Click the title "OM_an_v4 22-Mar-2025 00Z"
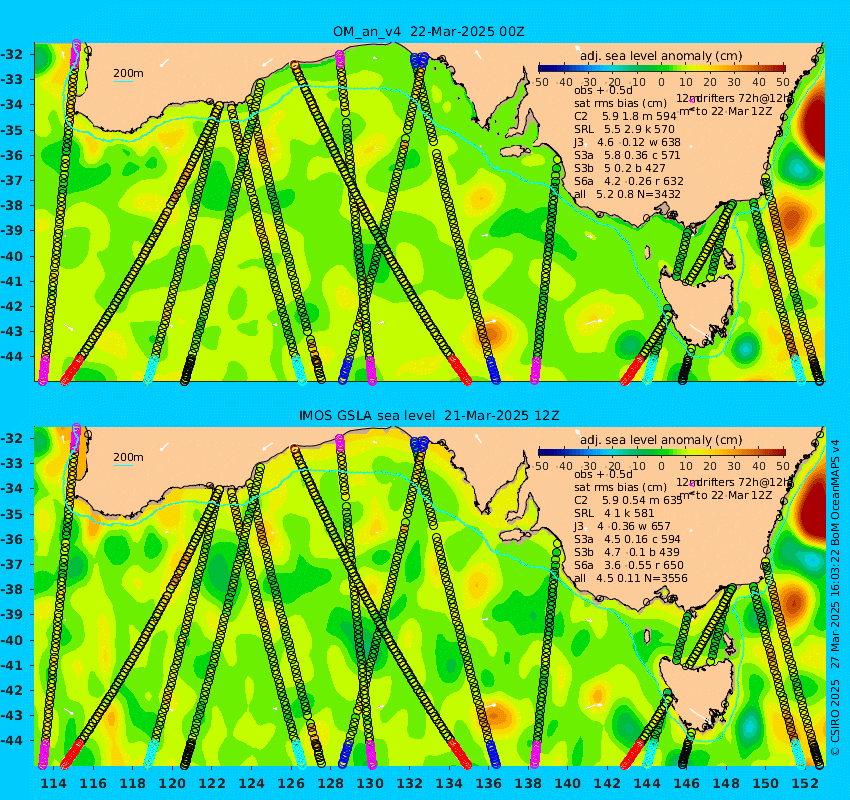The height and width of the screenshot is (800, 850). [x=428, y=31]
